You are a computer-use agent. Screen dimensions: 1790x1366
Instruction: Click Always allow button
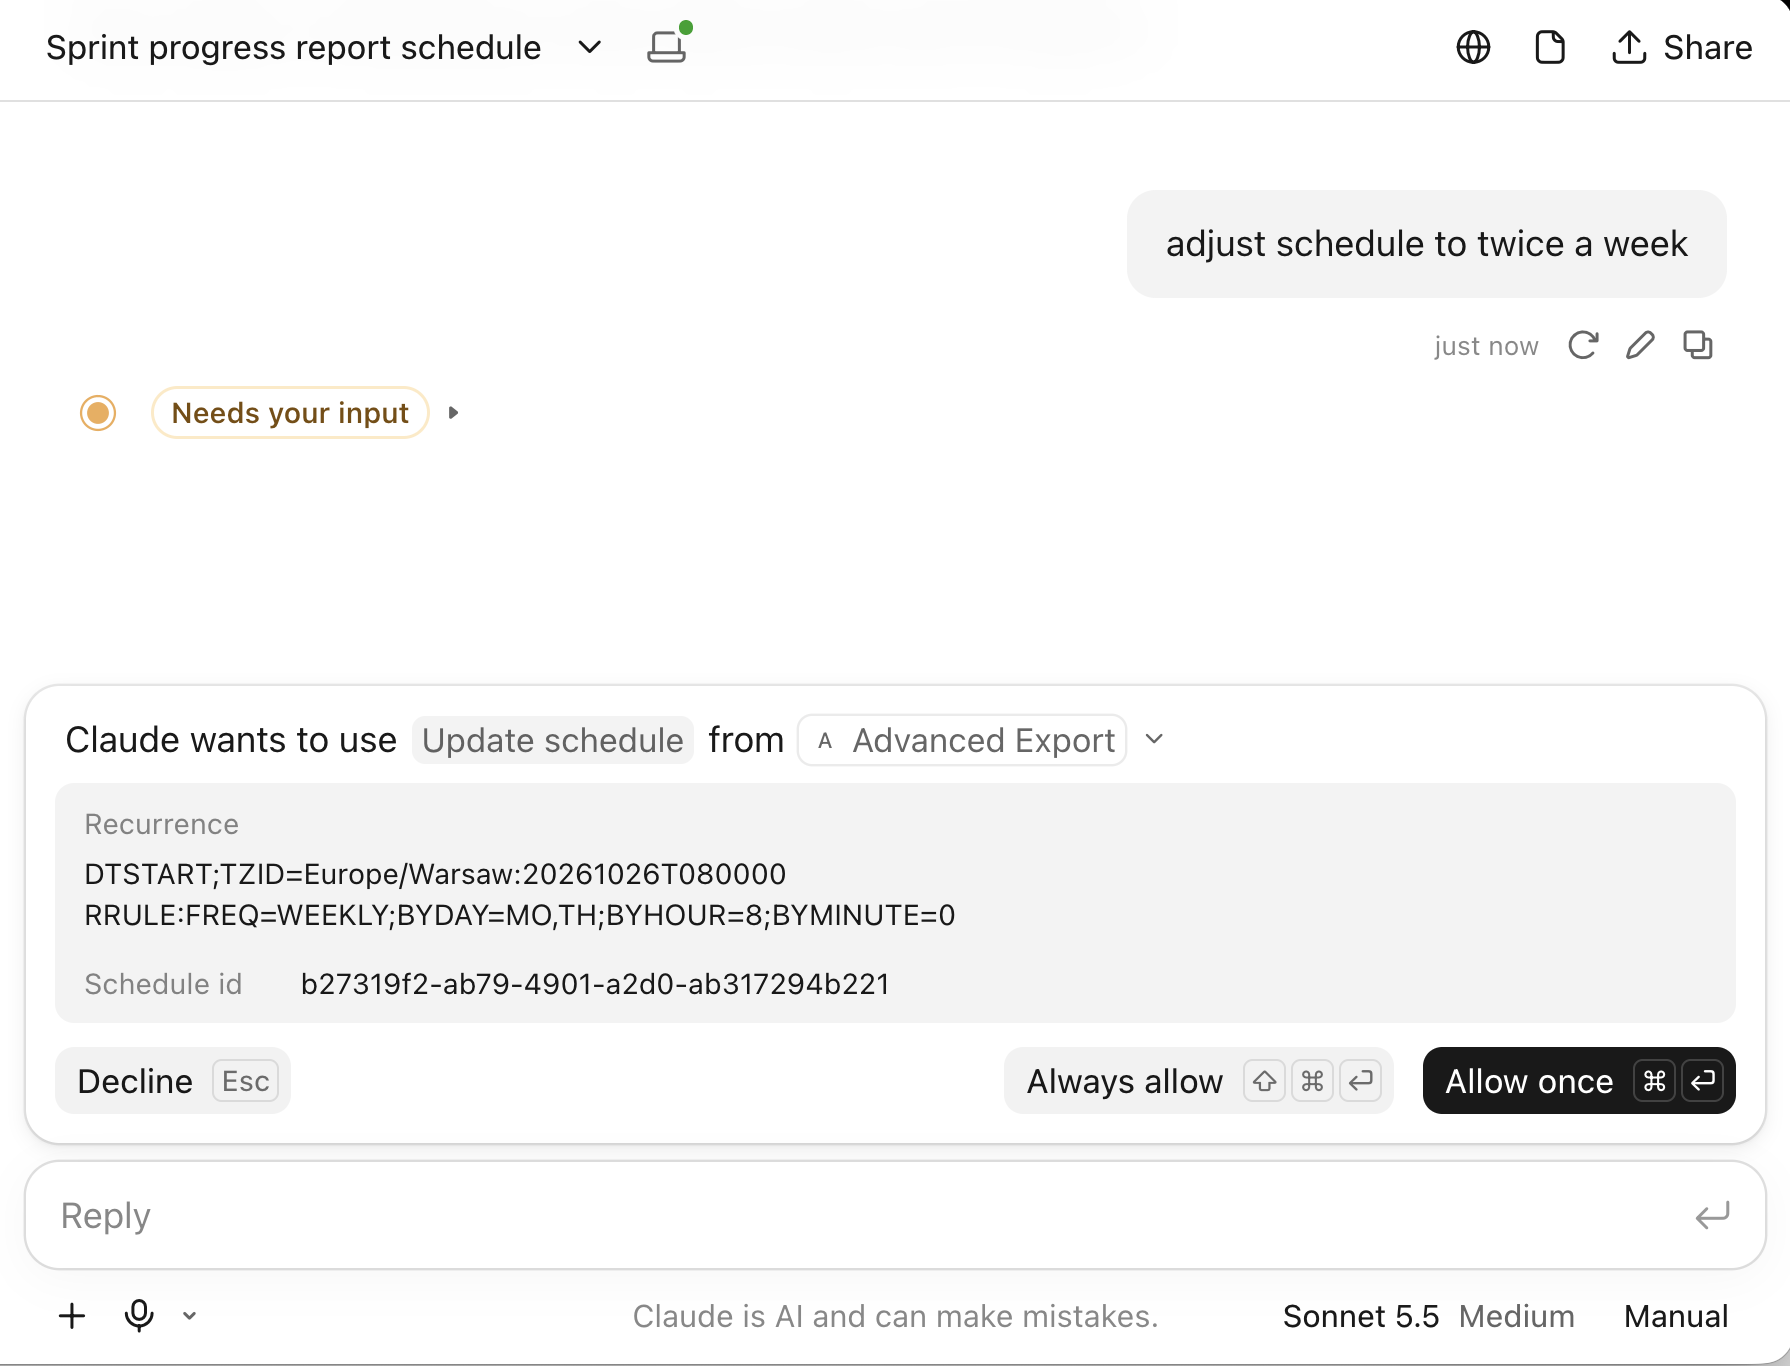(x=1198, y=1081)
